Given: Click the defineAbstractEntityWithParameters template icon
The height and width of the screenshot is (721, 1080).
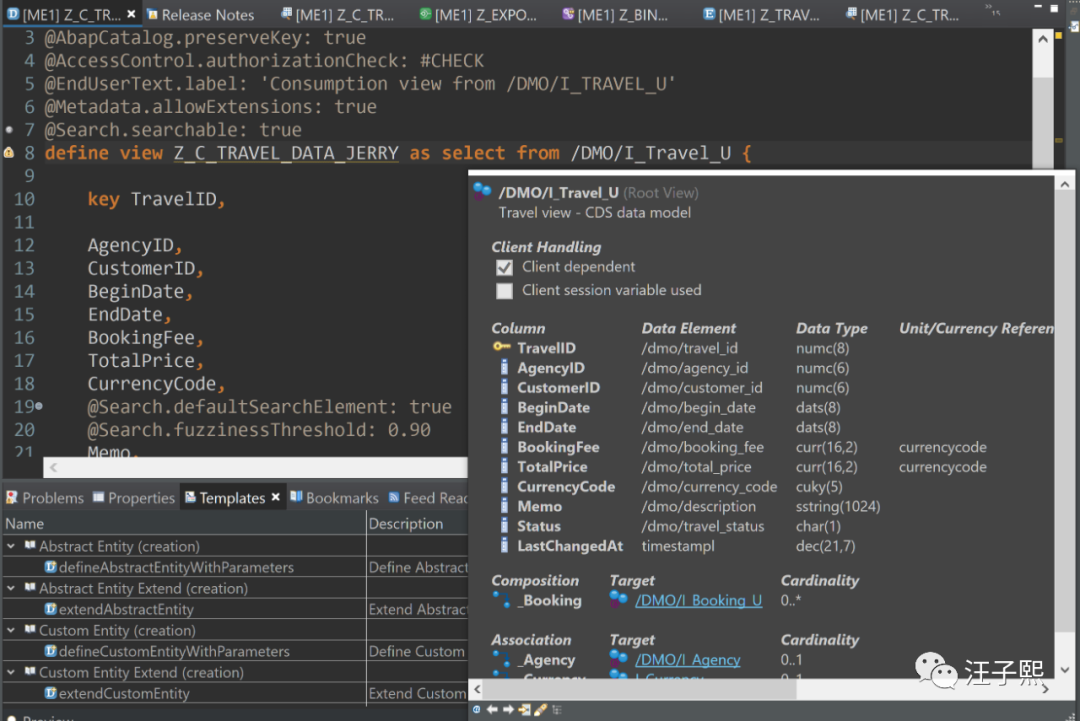Looking at the screenshot, I should click(x=50, y=567).
